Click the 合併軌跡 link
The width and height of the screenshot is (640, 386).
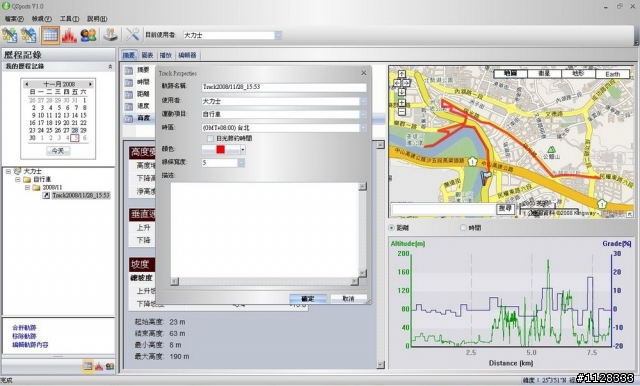(24, 328)
